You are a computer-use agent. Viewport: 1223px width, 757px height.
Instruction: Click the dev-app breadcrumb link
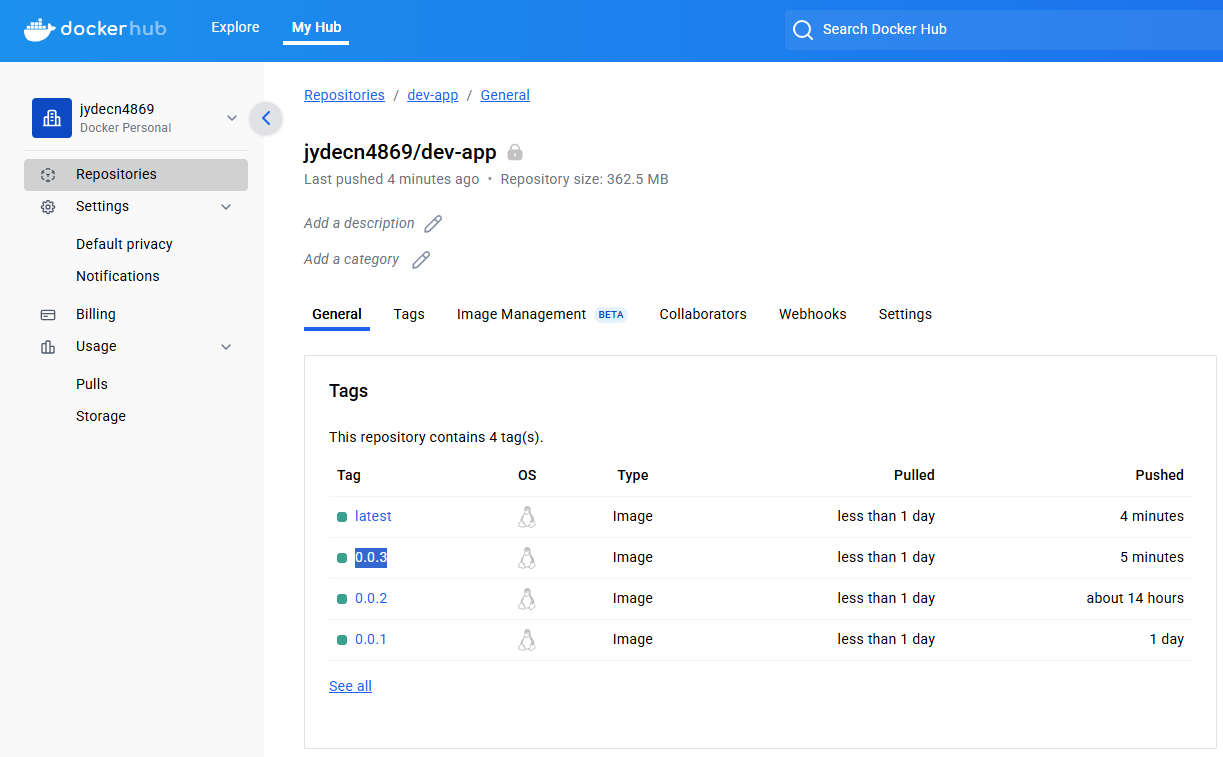(x=433, y=95)
